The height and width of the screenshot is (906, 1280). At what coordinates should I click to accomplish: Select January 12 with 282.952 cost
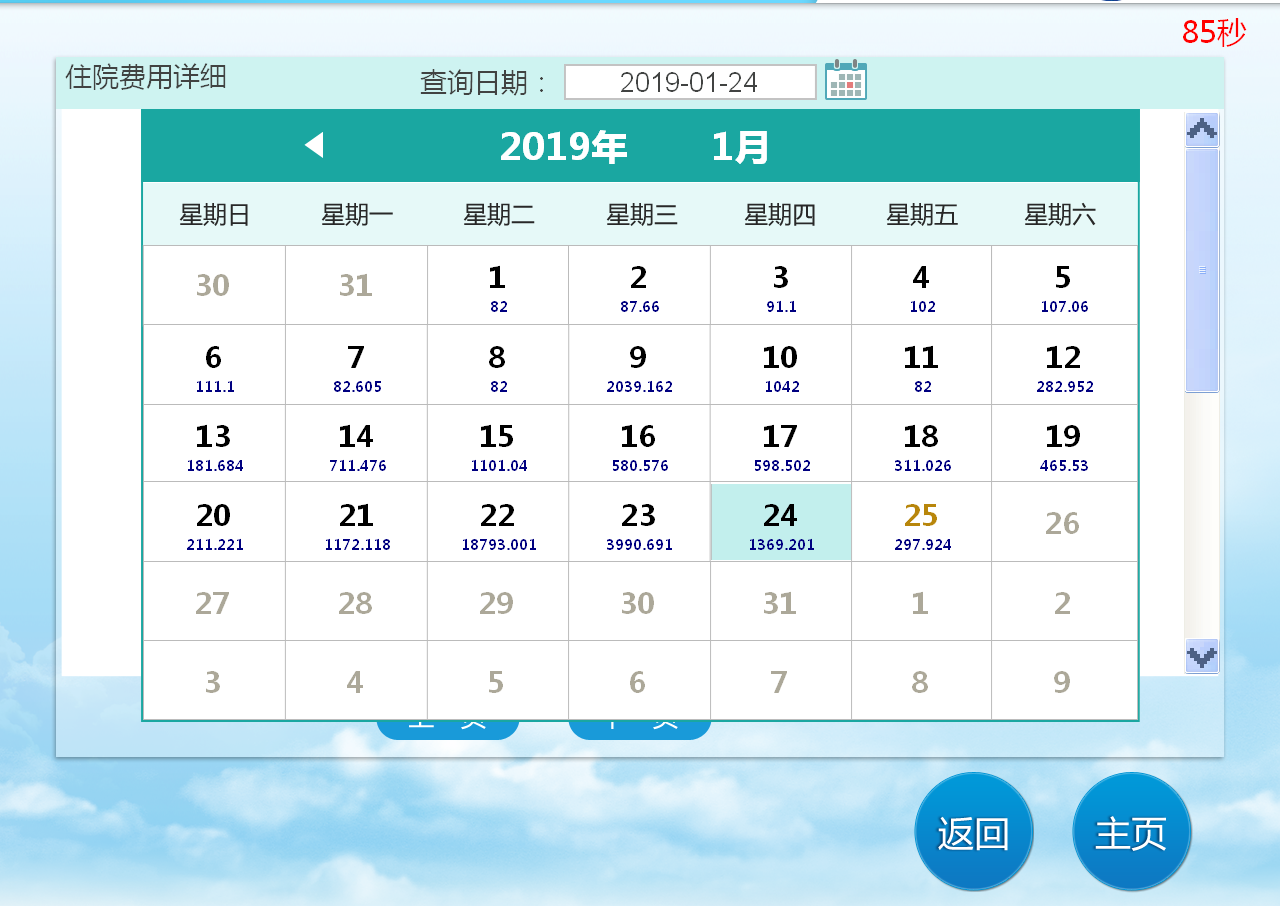1063,365
